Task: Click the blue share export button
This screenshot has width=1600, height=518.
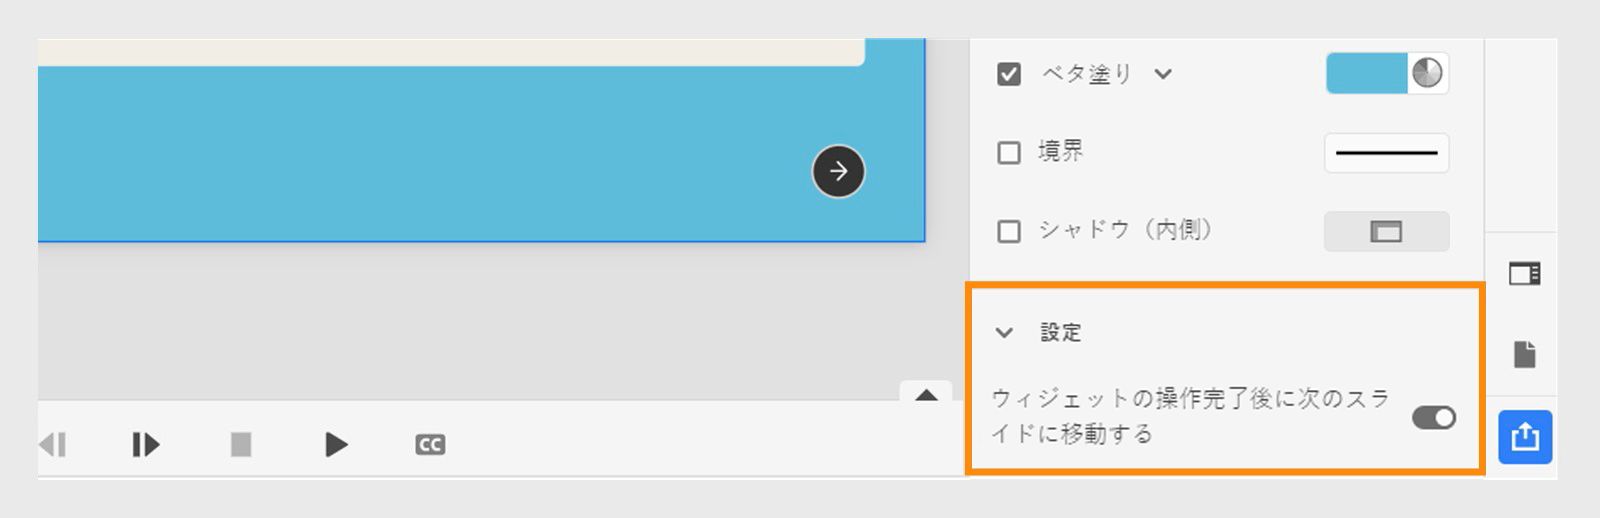Action: click(x=1525, y=437)
